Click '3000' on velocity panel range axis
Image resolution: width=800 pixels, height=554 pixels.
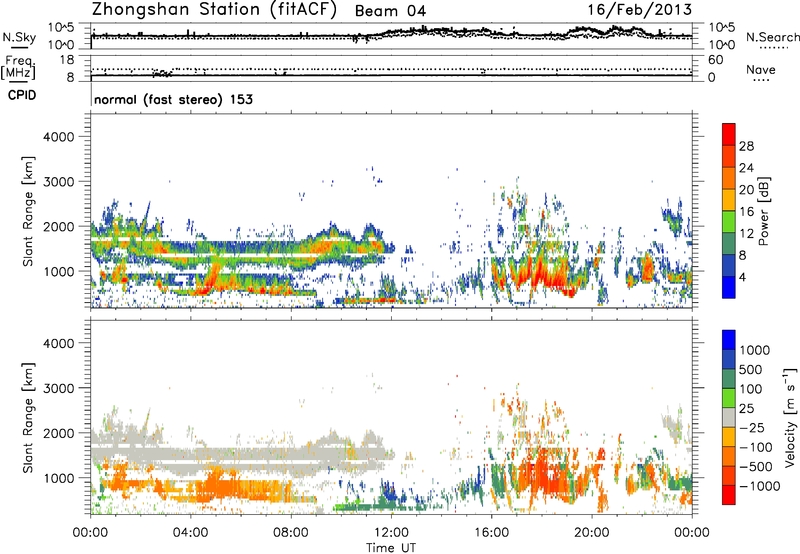[x=58, y=388]
